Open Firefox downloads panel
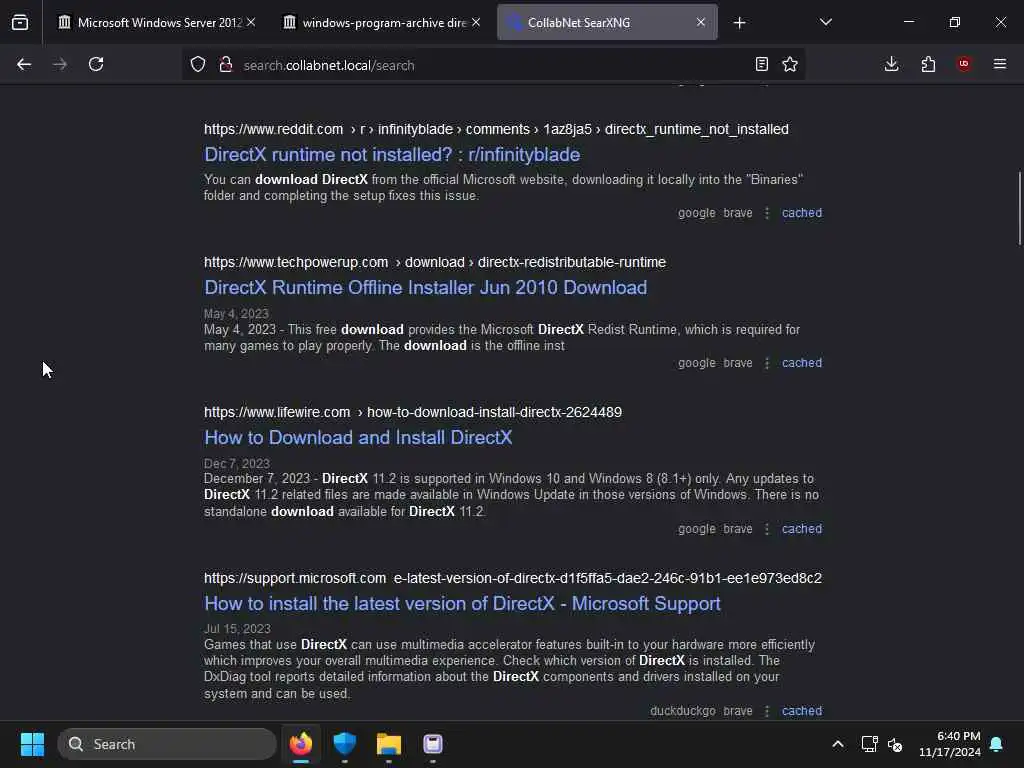1024x768 pixels. [891, 64]
